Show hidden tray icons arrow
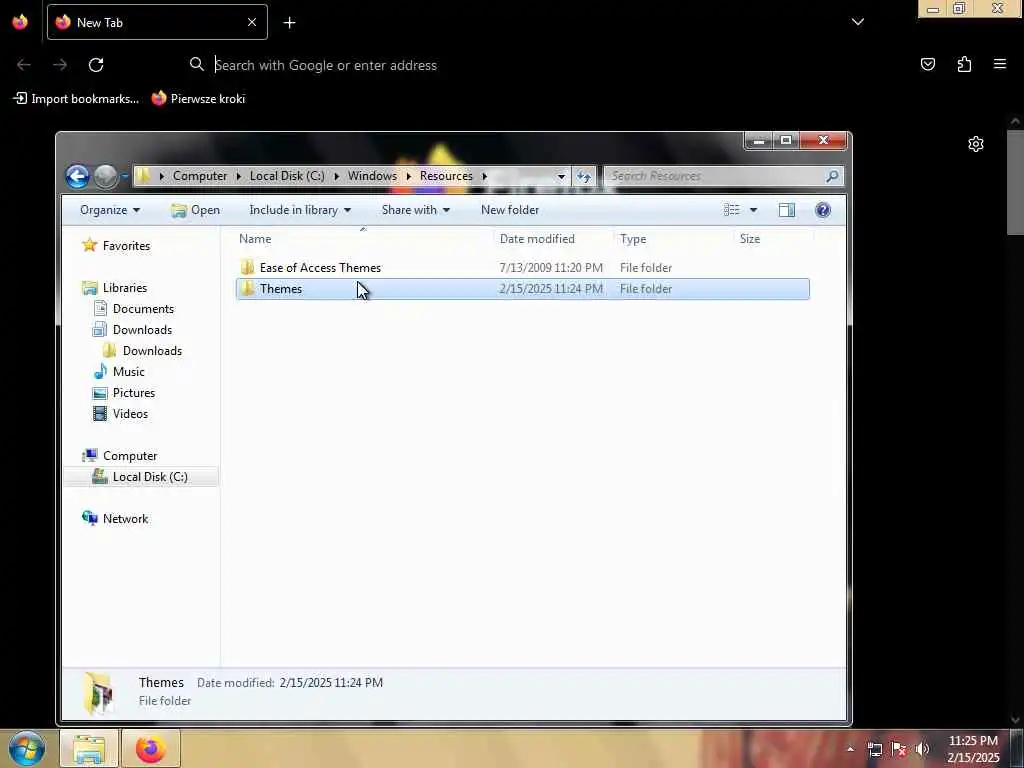Image resolution: width=1024 pixels, height=768 pixels. point(850,749)
